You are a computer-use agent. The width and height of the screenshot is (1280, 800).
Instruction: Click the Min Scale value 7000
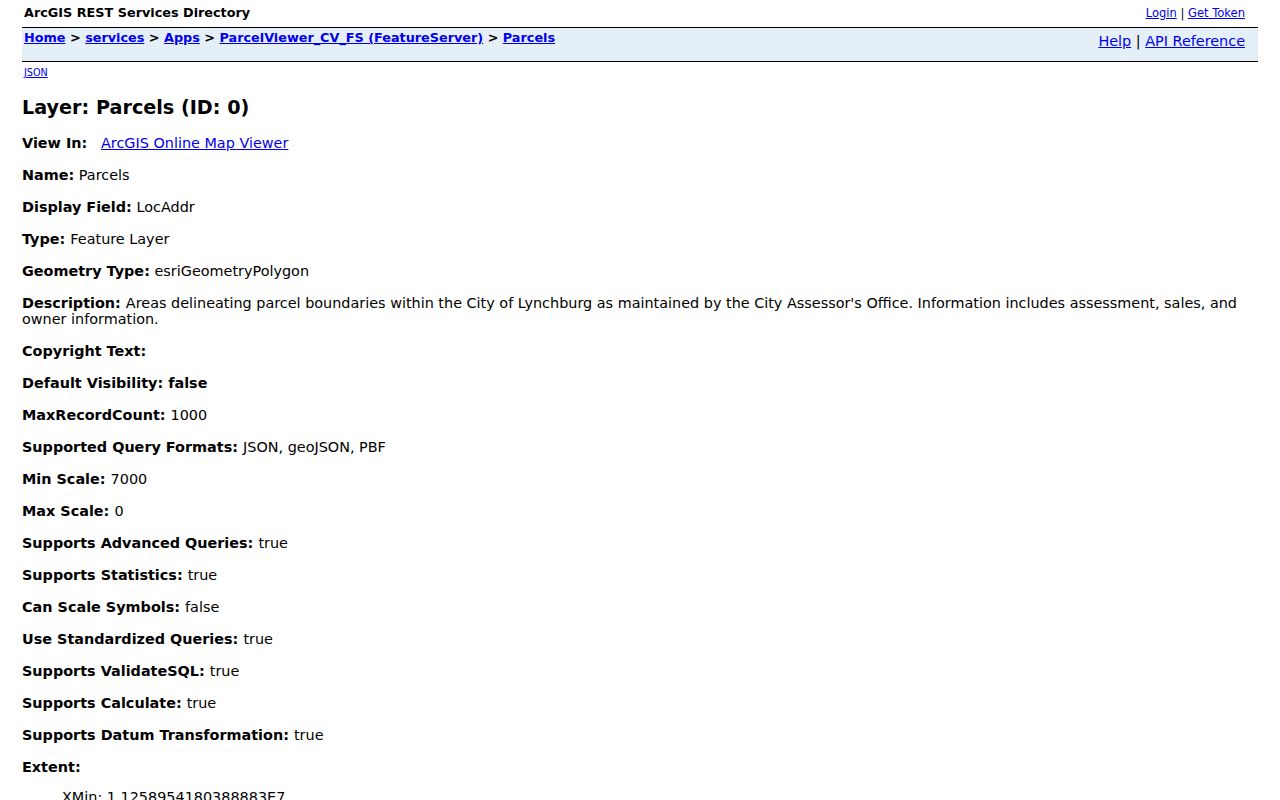(x=129, y=479)
